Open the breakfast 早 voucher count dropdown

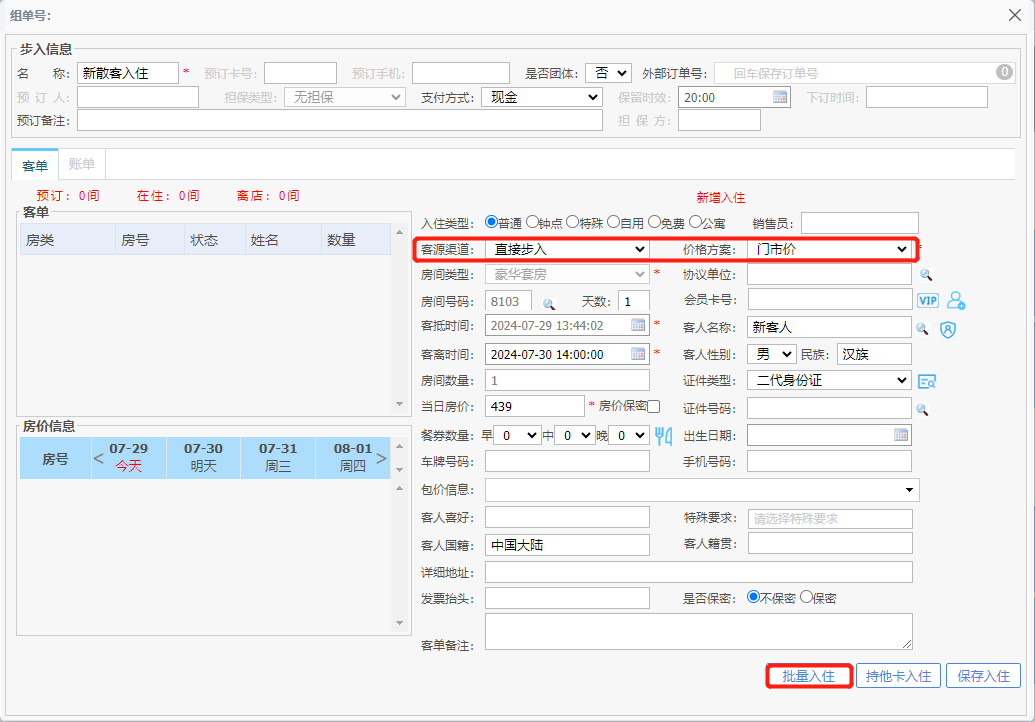(x=518, y=436)
